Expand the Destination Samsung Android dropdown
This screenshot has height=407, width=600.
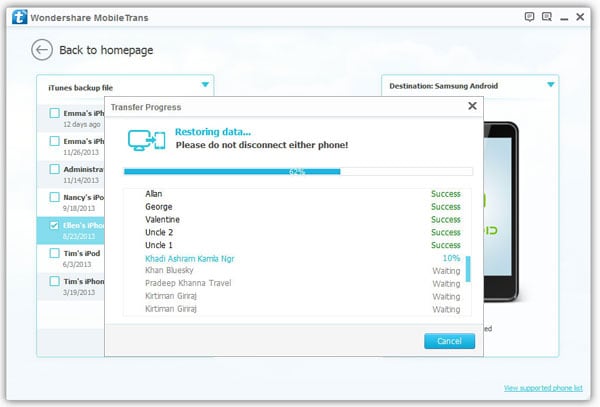click(x=551, y=85)
